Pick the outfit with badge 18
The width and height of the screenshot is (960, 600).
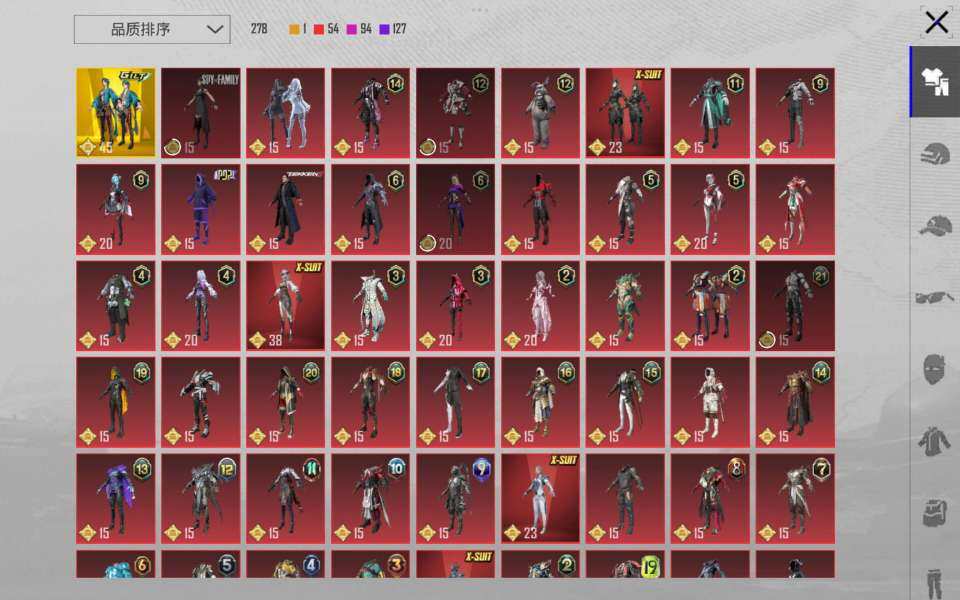[370, 402]
